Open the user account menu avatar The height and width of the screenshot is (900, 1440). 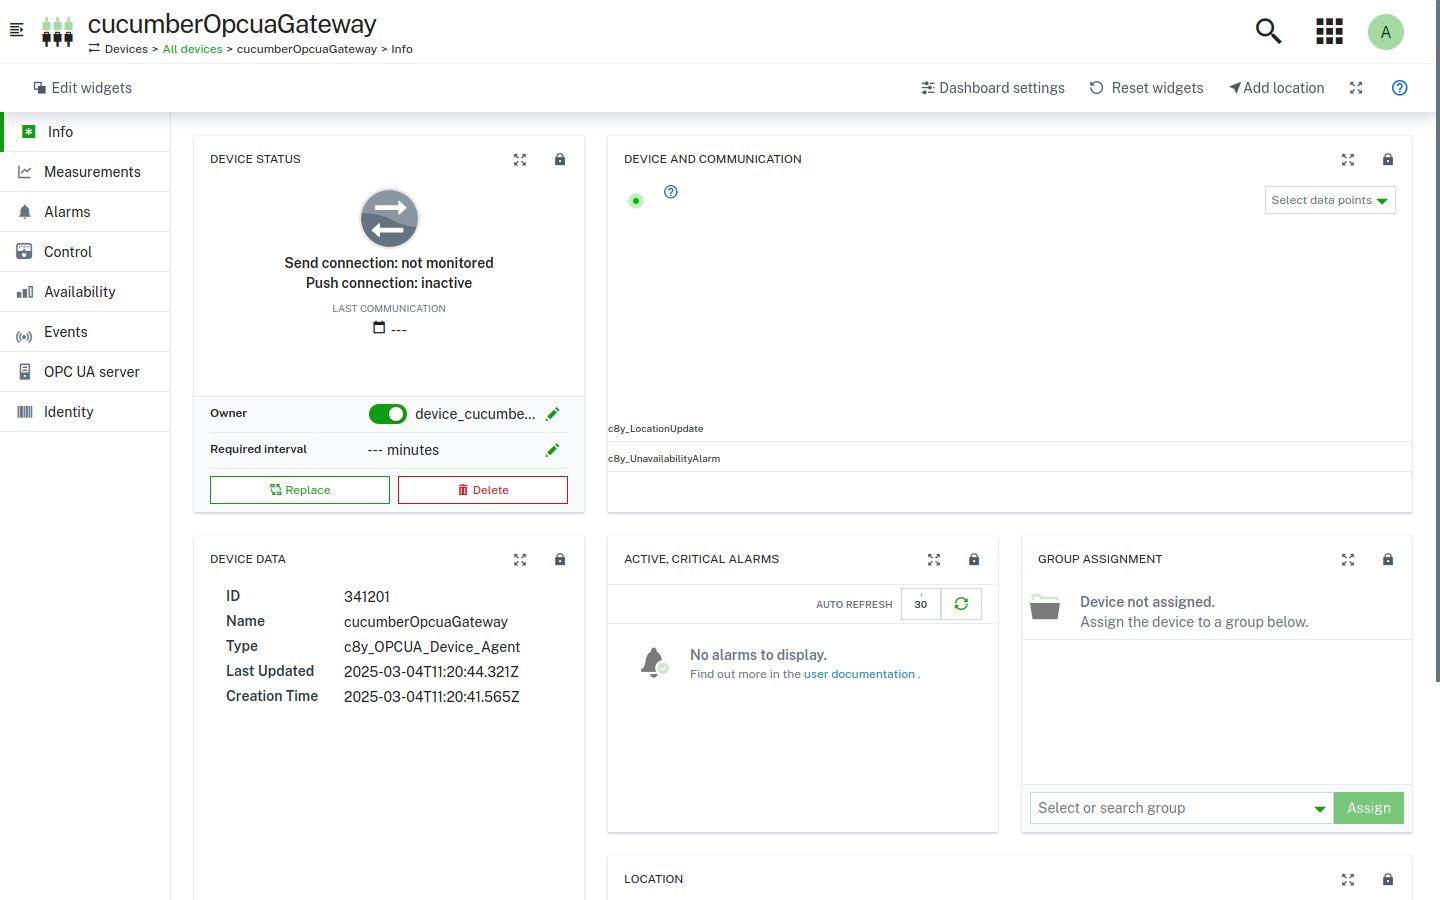1386,31
